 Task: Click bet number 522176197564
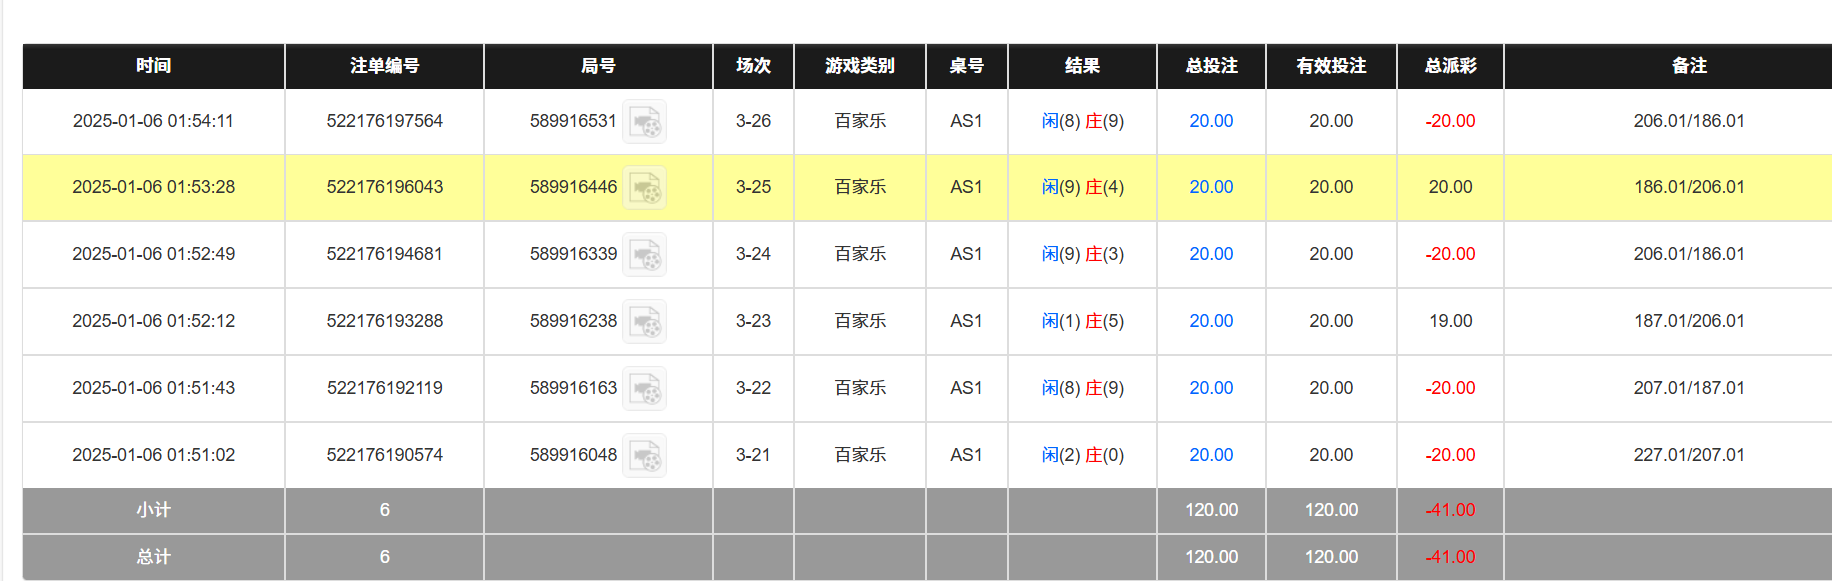(x=384, y=121)
